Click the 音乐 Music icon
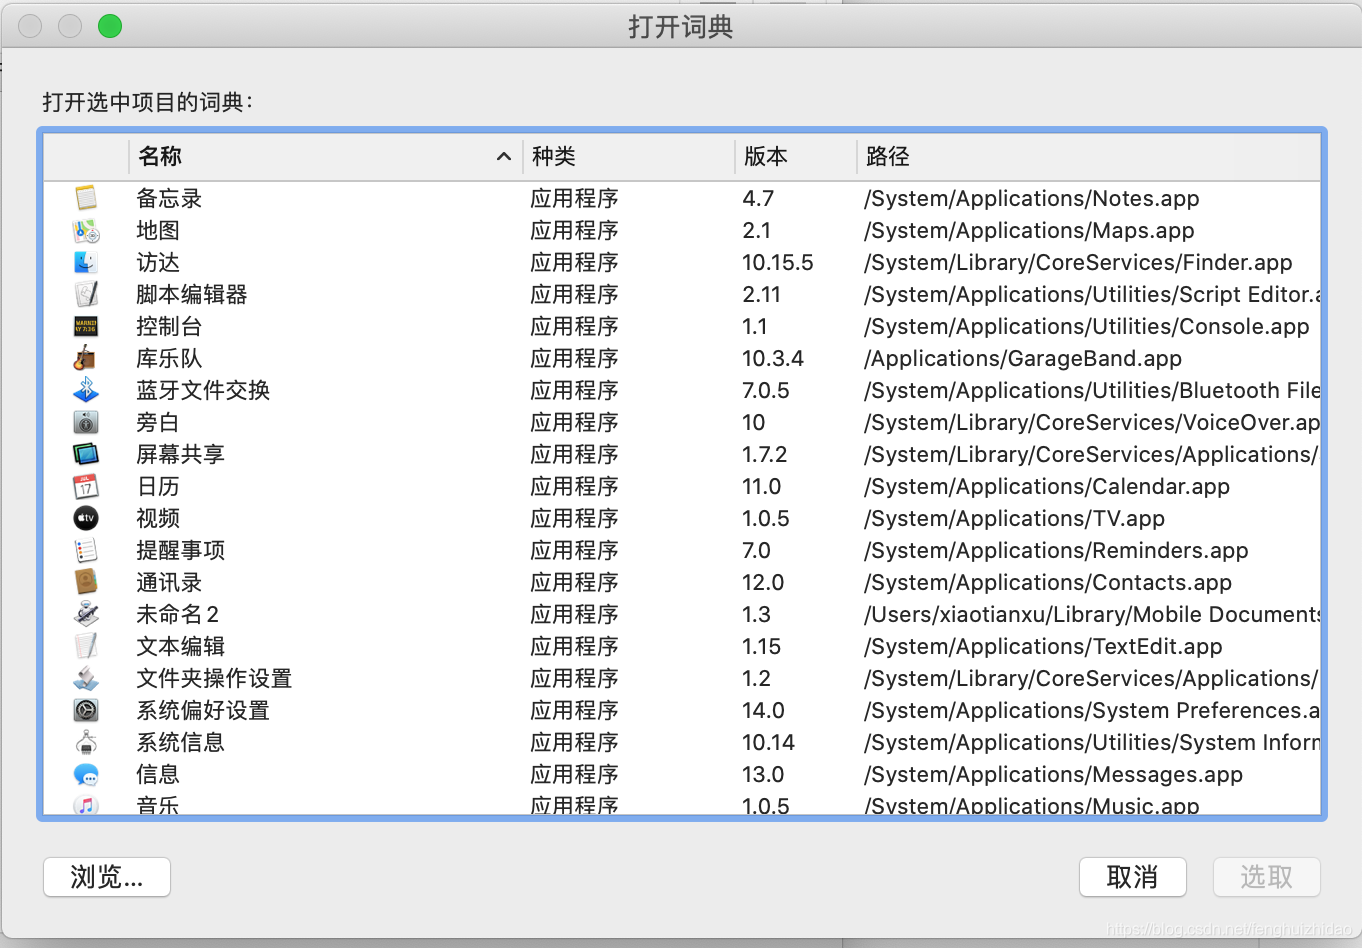Screen dimensions: 1362x948 [x=86, y=805]
